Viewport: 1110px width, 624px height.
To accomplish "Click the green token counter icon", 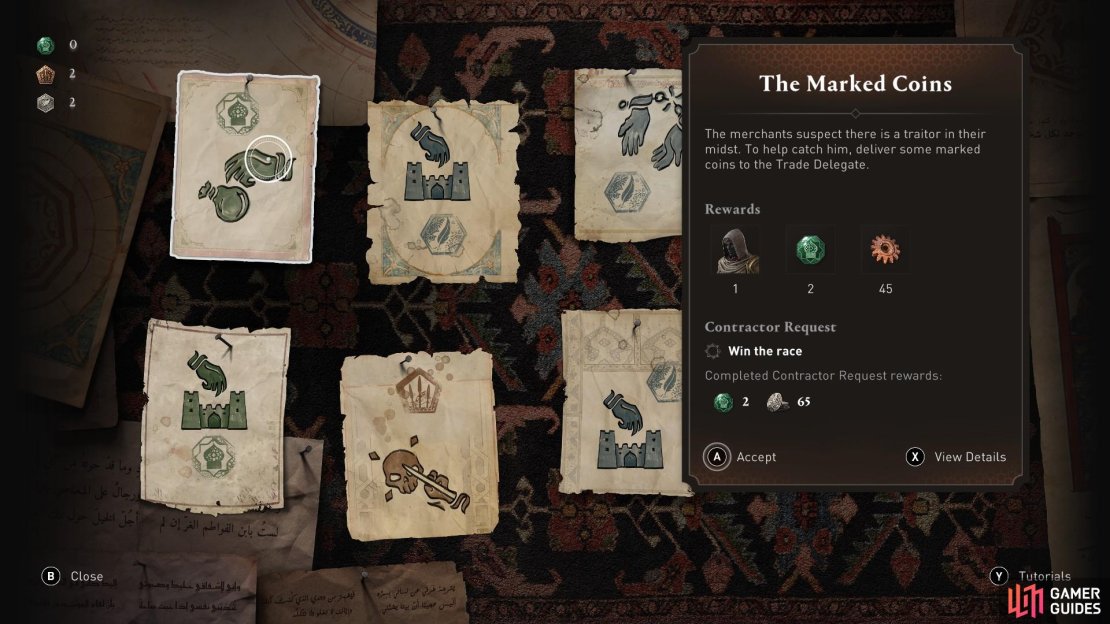I will point(45,45).
